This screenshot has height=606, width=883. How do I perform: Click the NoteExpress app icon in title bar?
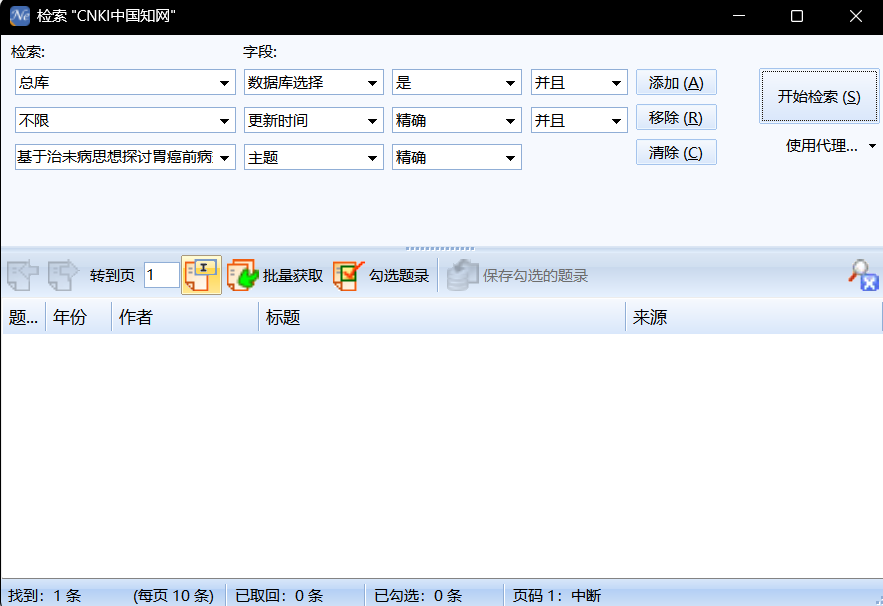[20, 16]
